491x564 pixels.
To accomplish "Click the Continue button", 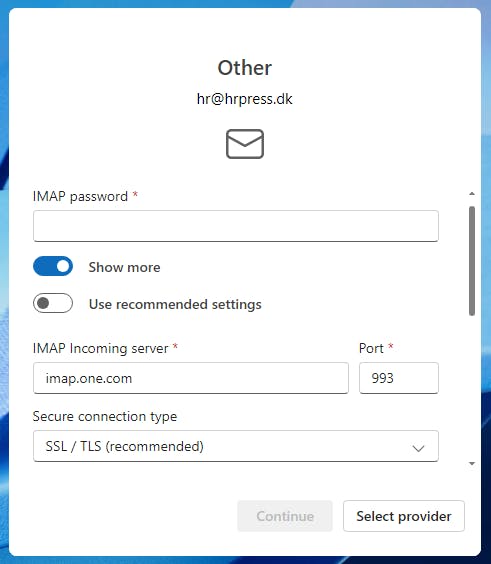I will tap(285, 516).
